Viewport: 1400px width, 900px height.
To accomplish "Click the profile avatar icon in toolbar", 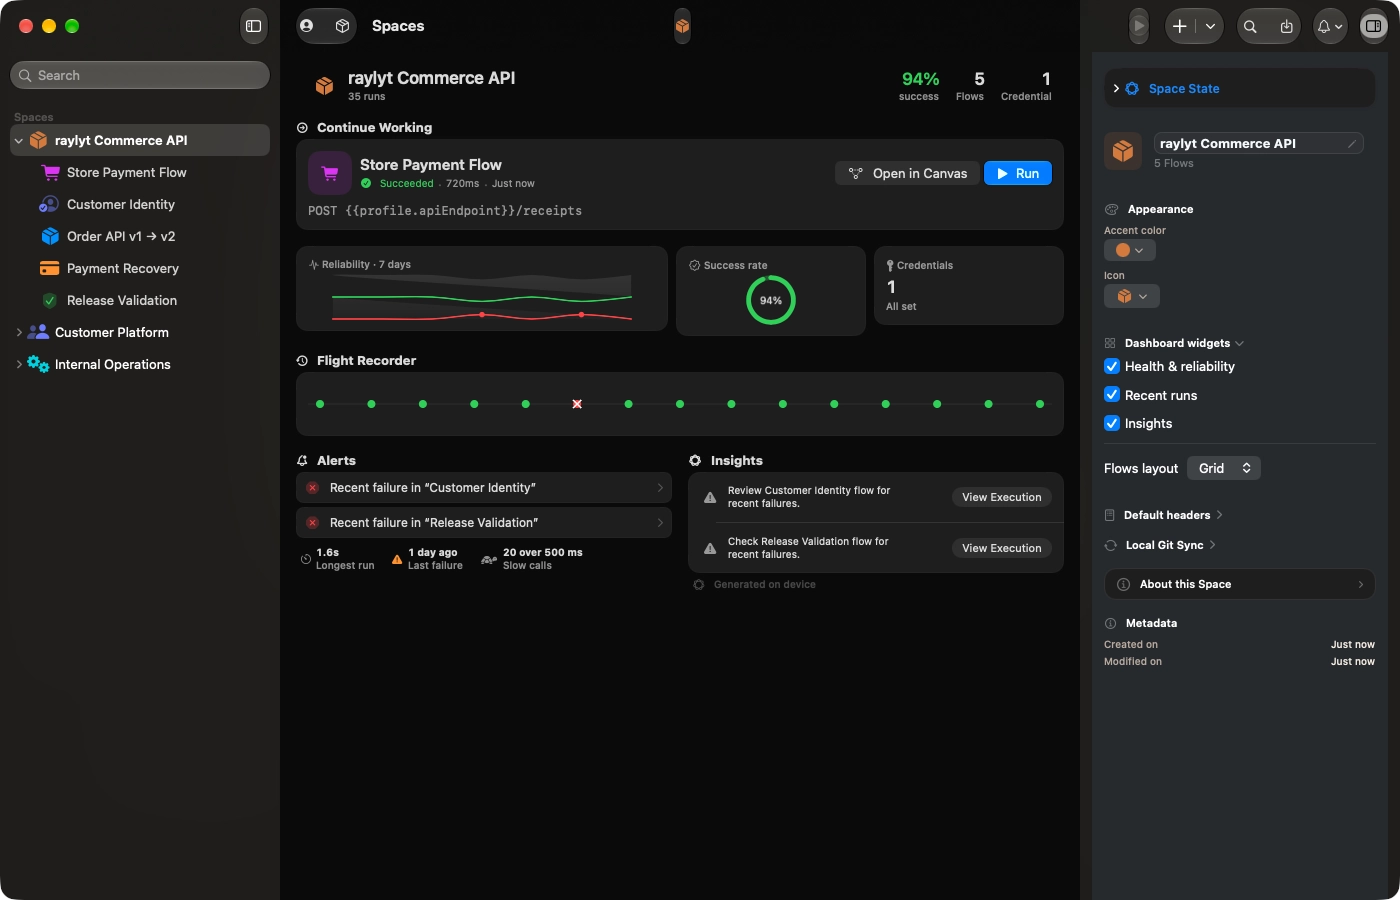I will click(x=307, y=26).
